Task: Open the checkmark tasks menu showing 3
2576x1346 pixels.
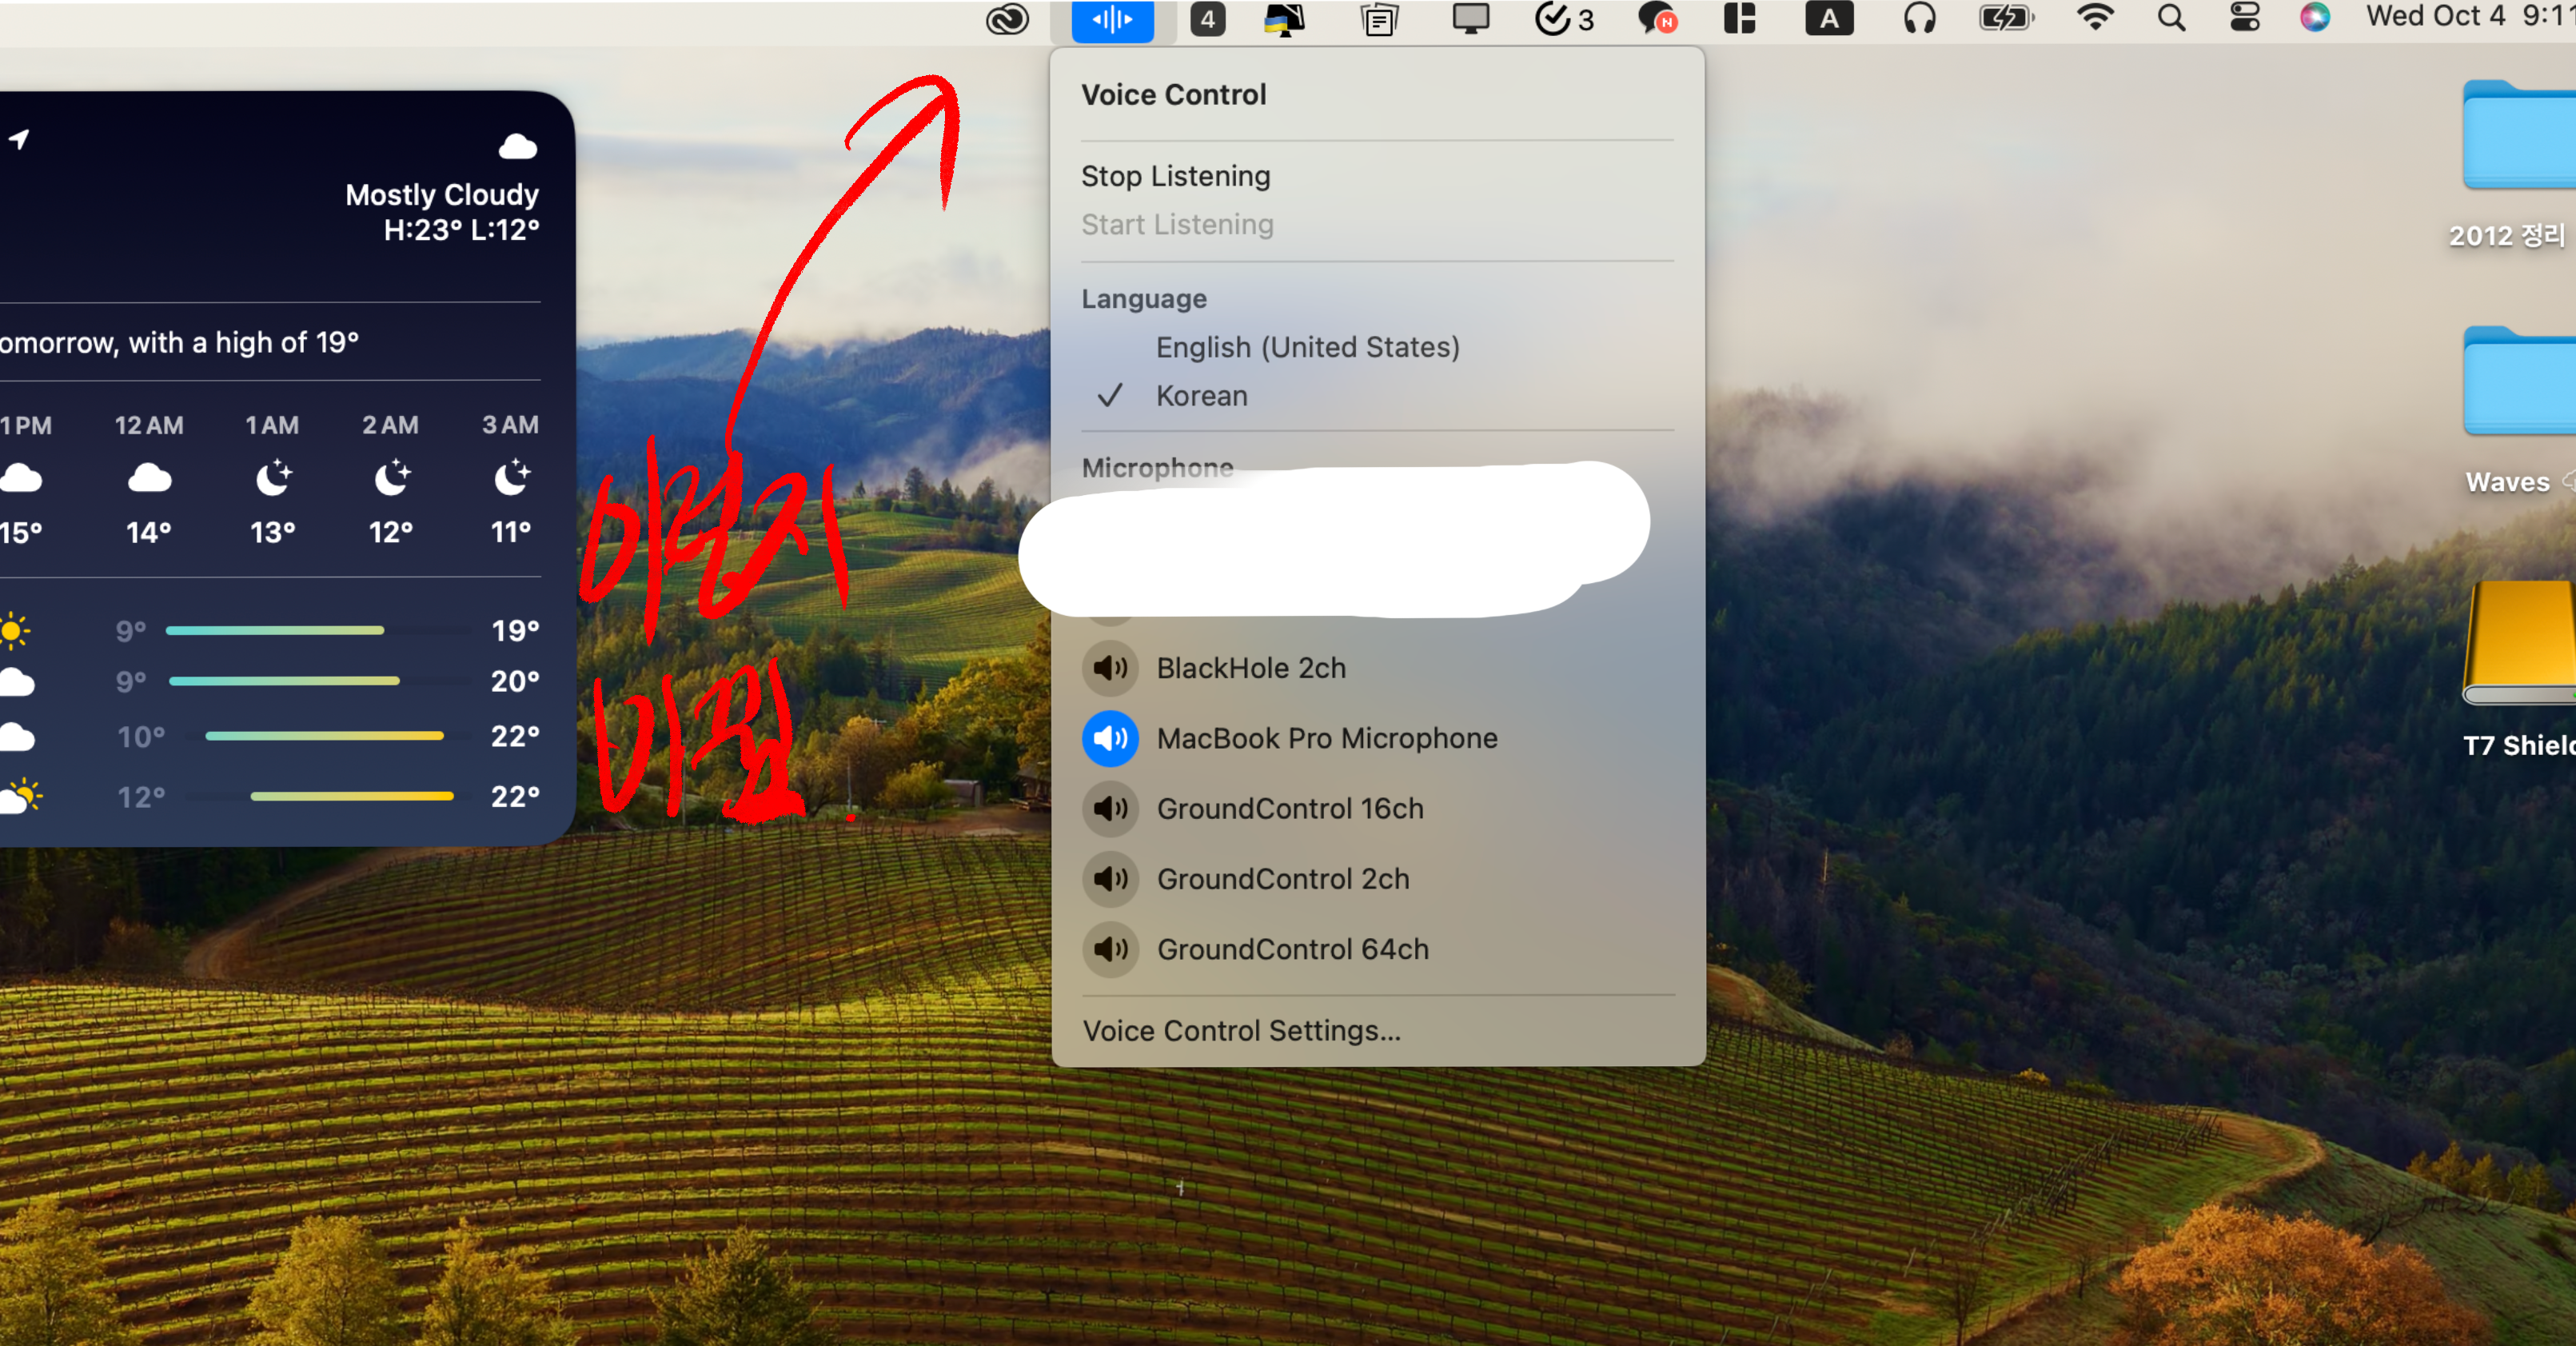Action: pos(1564,19)
